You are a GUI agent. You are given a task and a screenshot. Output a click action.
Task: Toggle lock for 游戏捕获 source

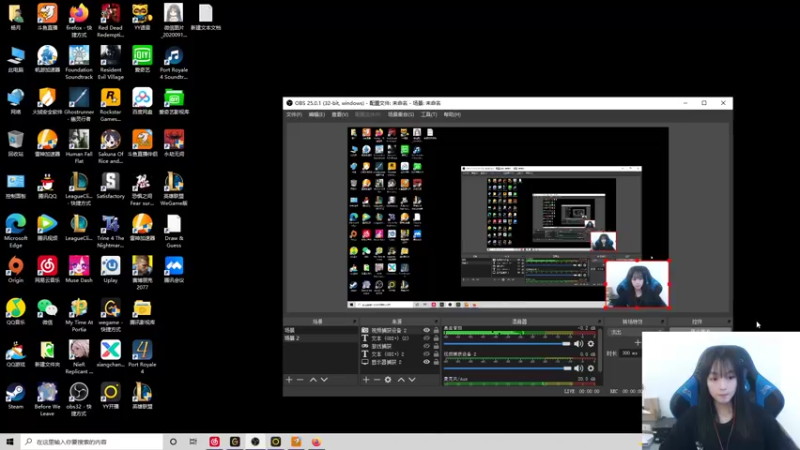click(436, 346)
